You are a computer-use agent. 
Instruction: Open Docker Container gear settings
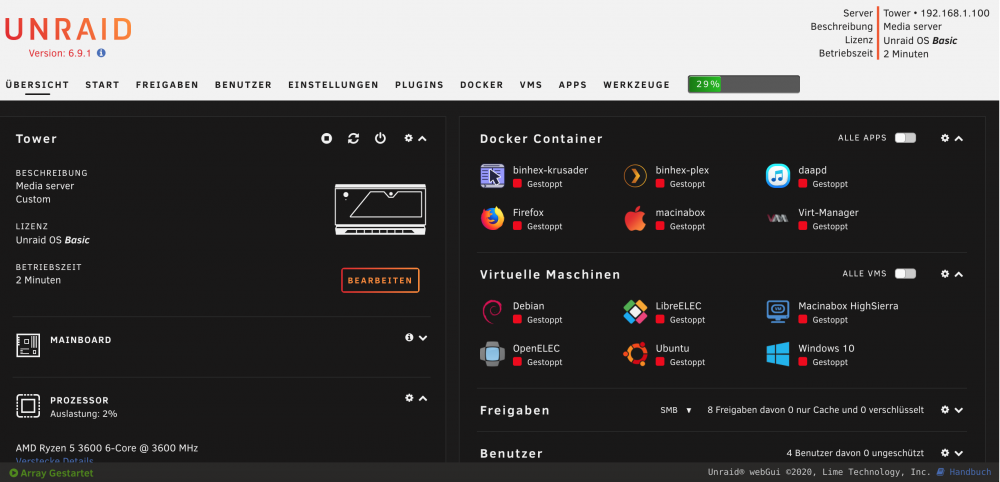point(945,138)
